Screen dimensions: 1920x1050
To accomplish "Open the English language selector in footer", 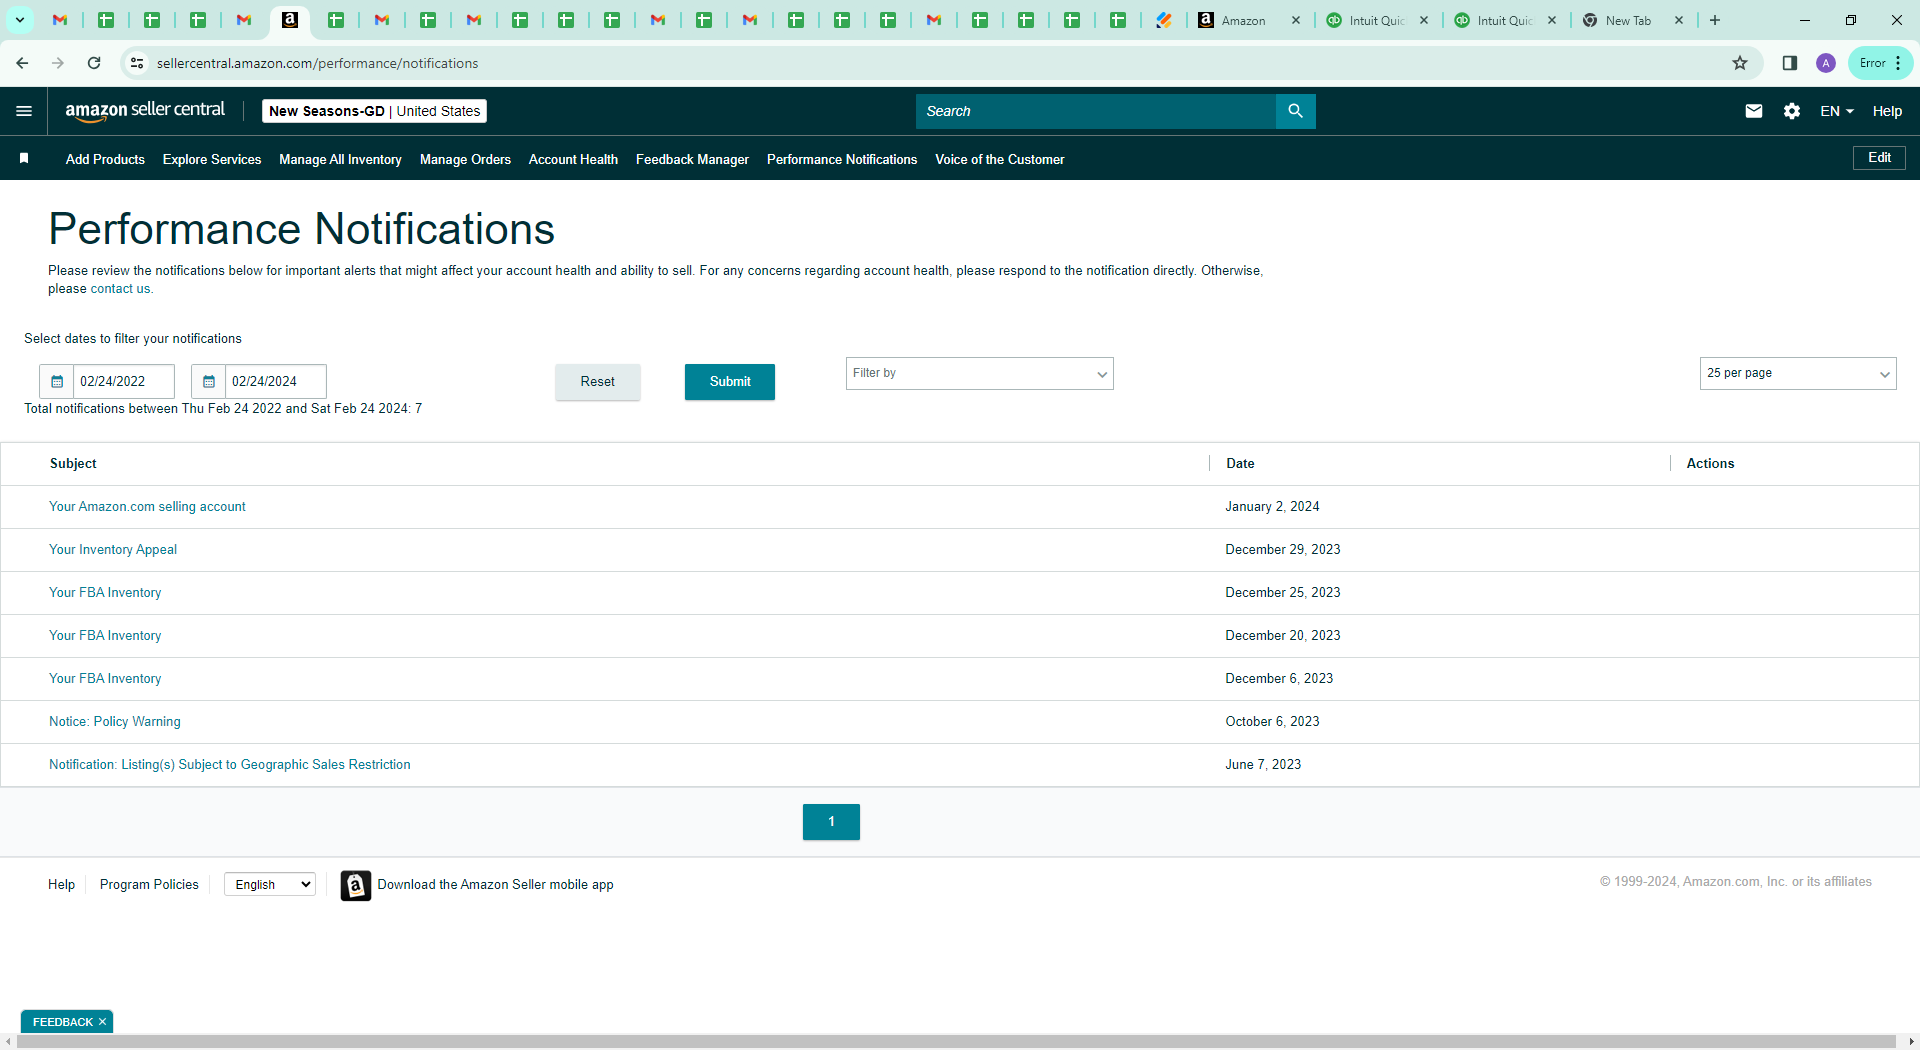I will click(x=270, y=884).
